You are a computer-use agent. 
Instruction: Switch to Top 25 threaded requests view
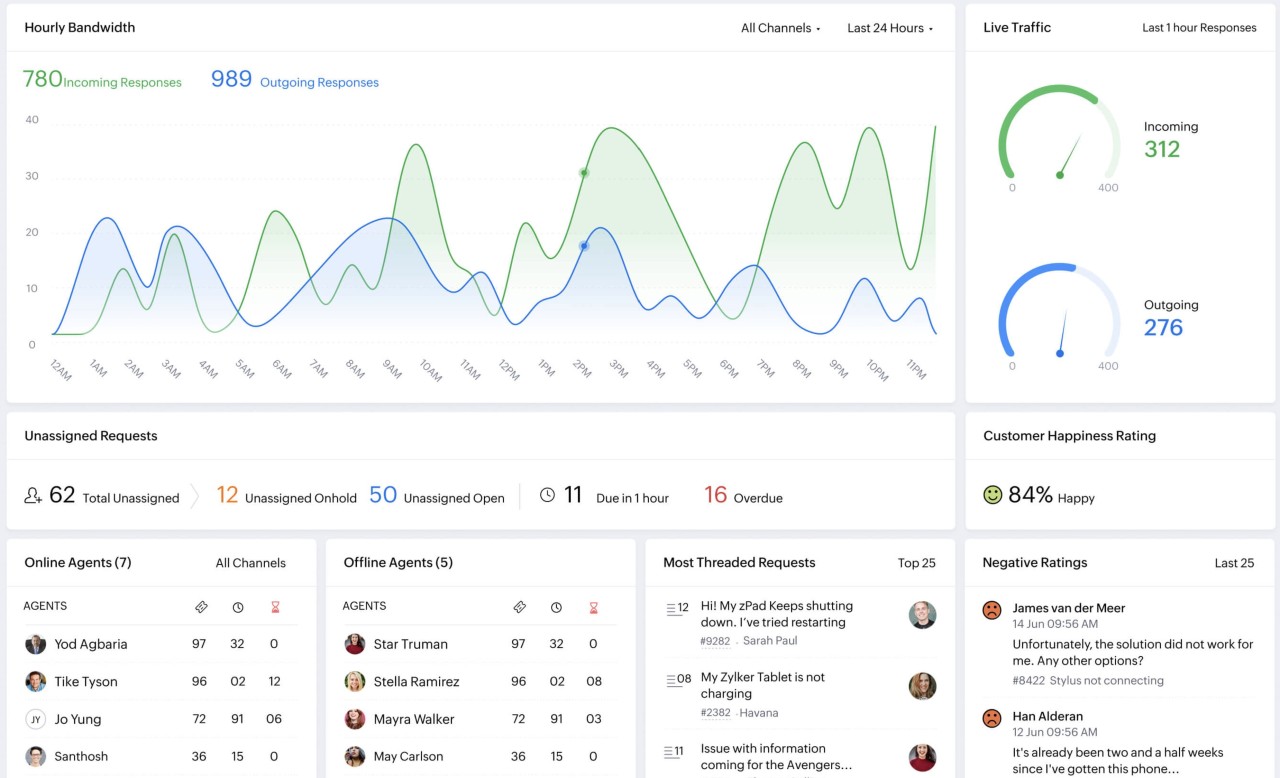click(x=917, y=562)
